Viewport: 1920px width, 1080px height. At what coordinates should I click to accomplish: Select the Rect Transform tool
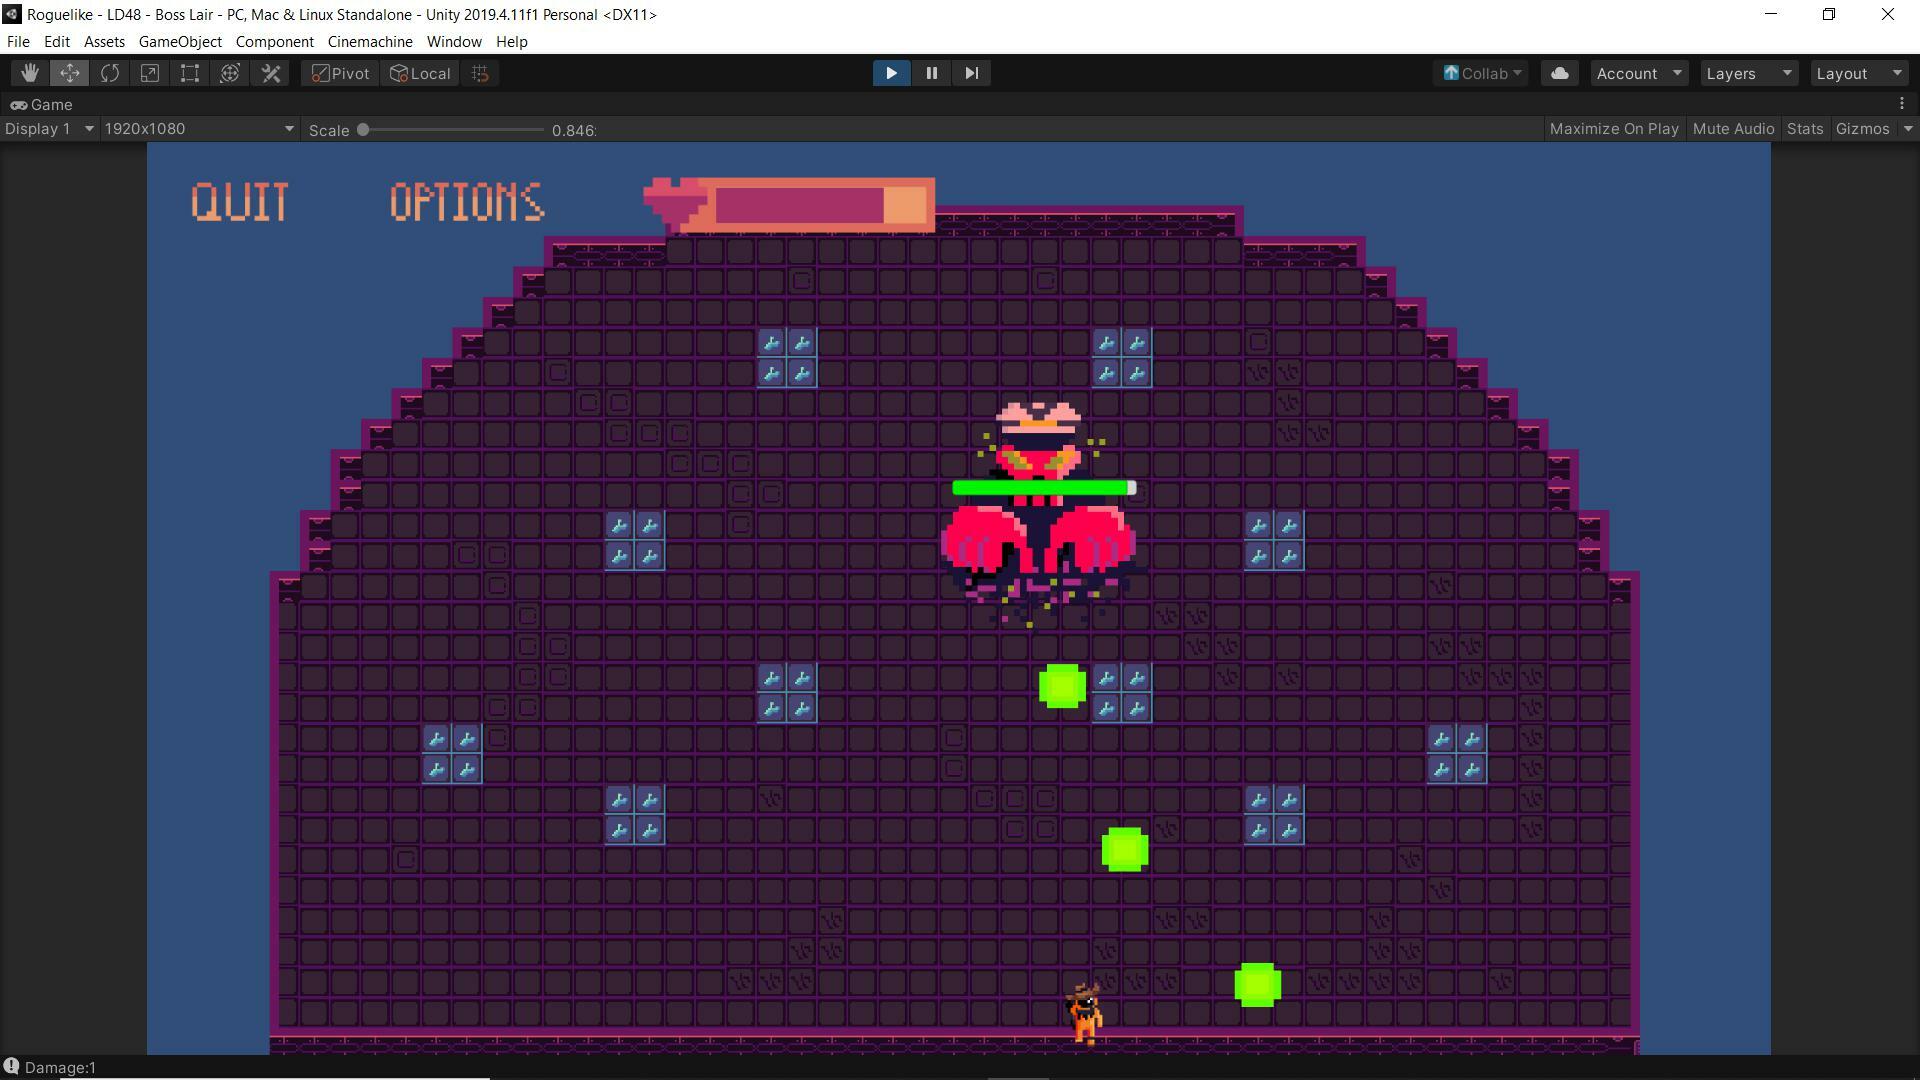tap(190, 73)
